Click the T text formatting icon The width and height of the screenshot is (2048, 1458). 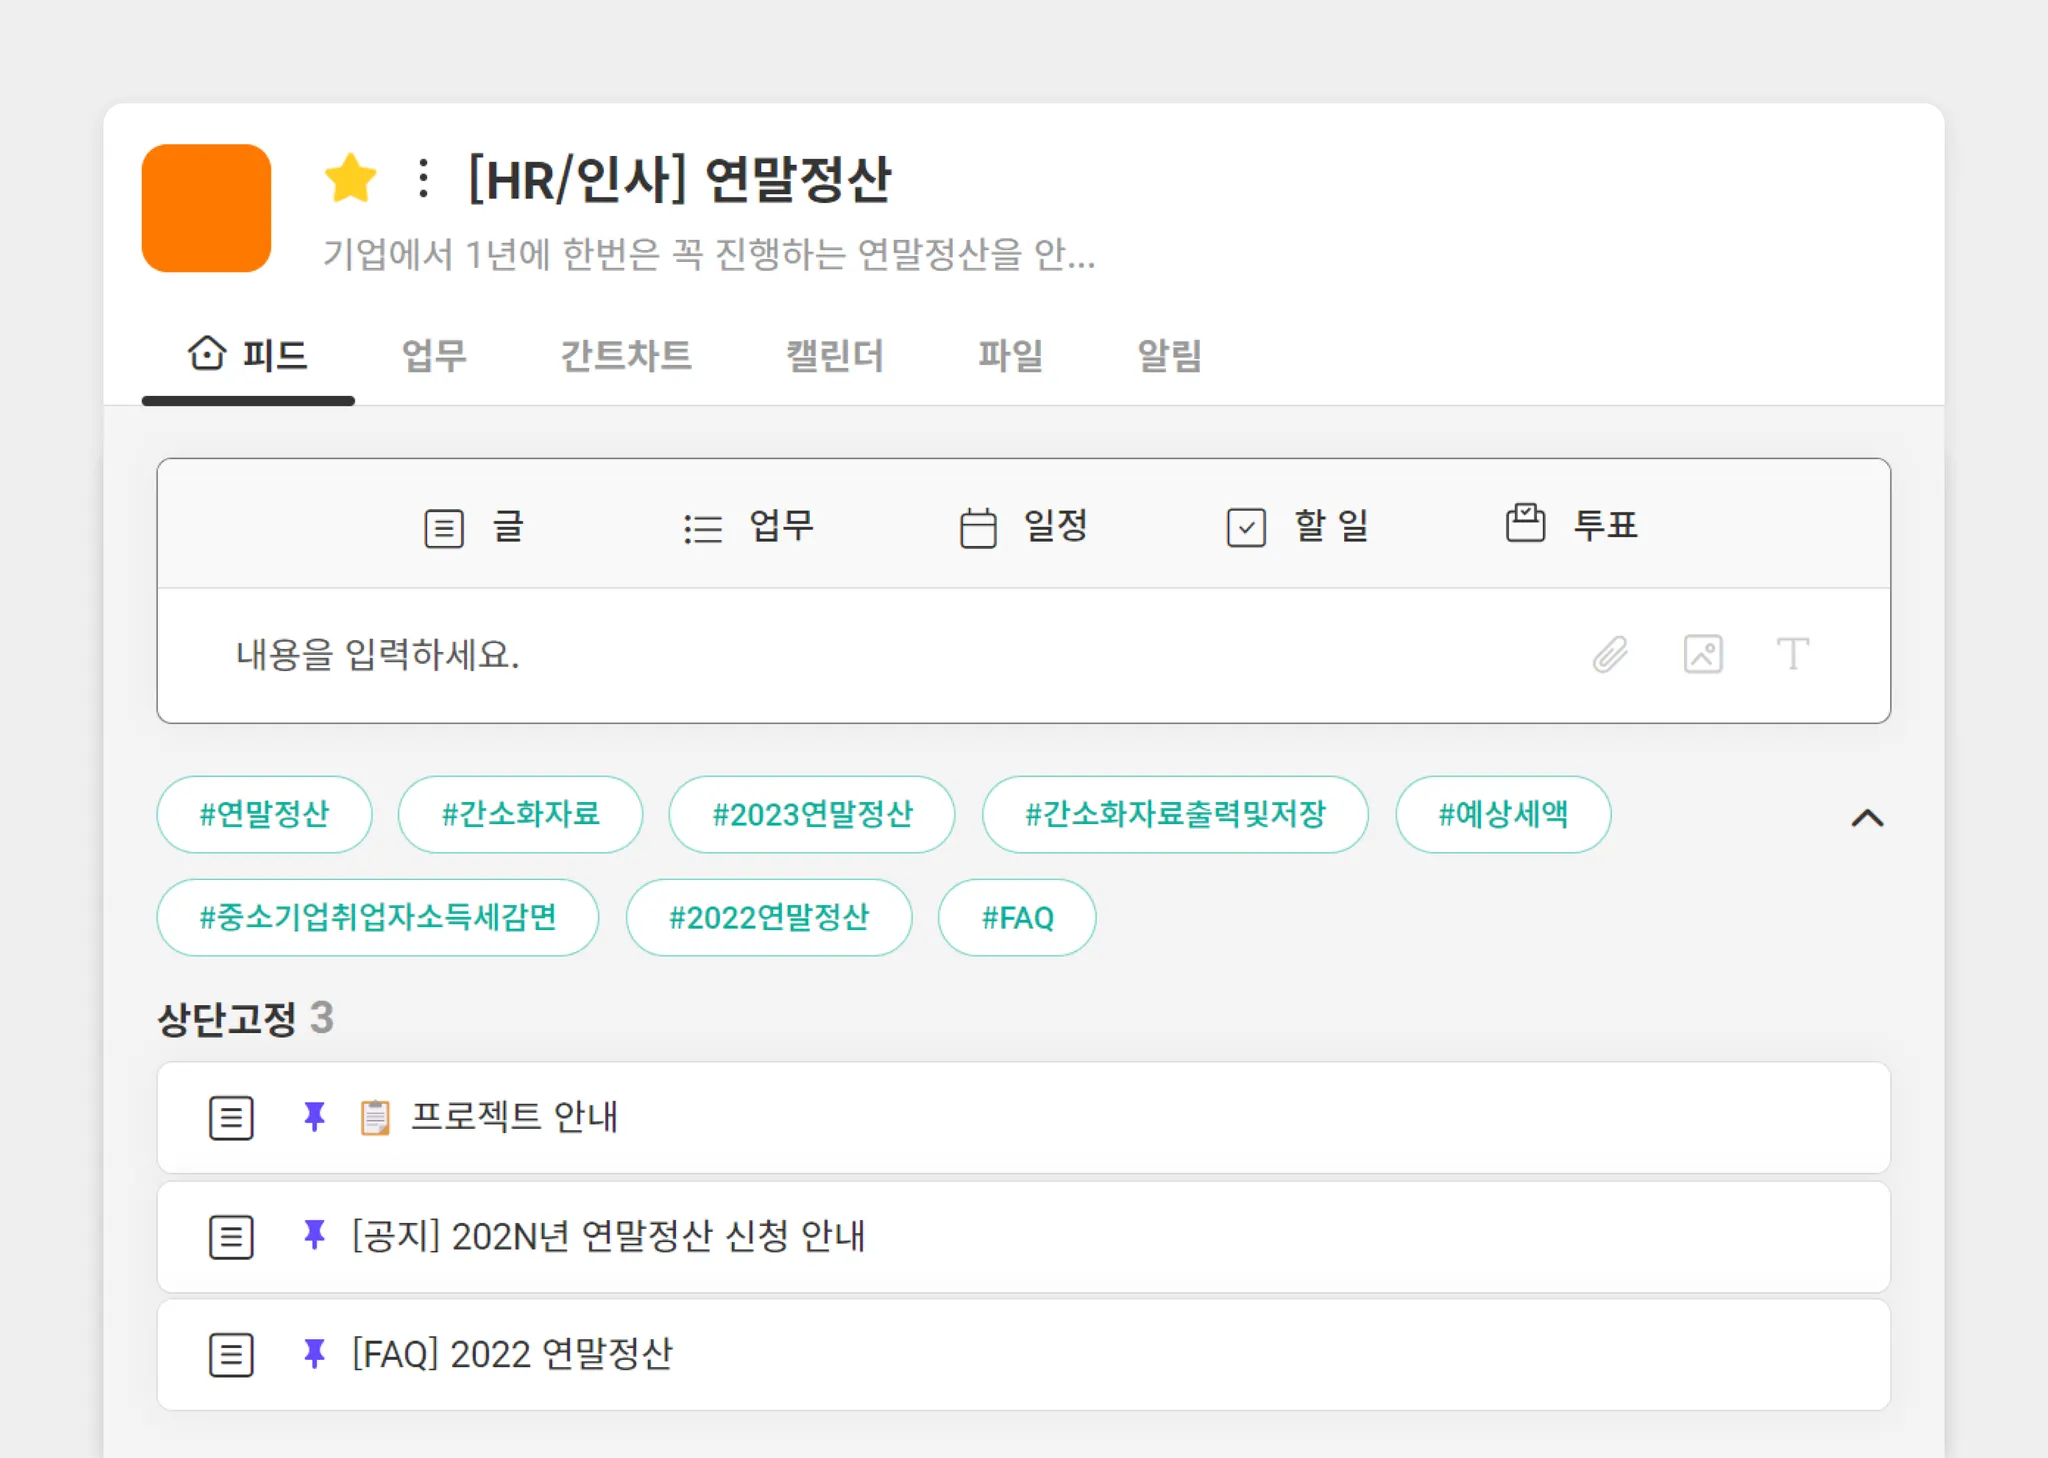point(1792,654)
